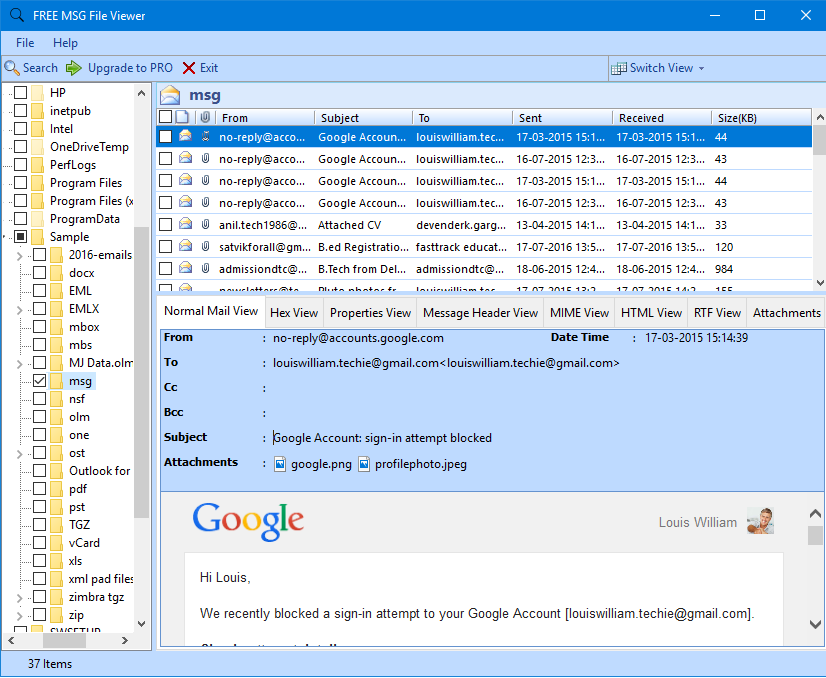This screenshot has height=678, width=826.
Task: Click the profilephoto.jpeg attachment image icon
Action: click(363, 464)
